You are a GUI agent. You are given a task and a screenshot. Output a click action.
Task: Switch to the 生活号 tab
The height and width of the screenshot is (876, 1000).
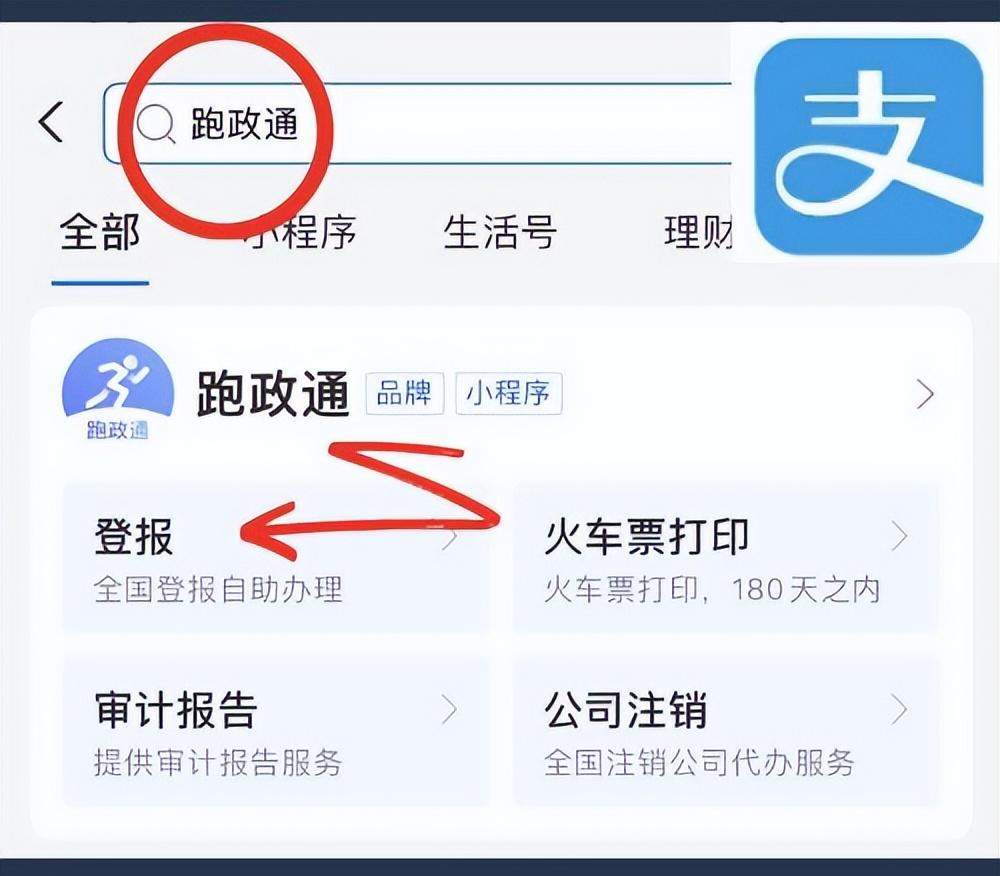pos(499,232)
